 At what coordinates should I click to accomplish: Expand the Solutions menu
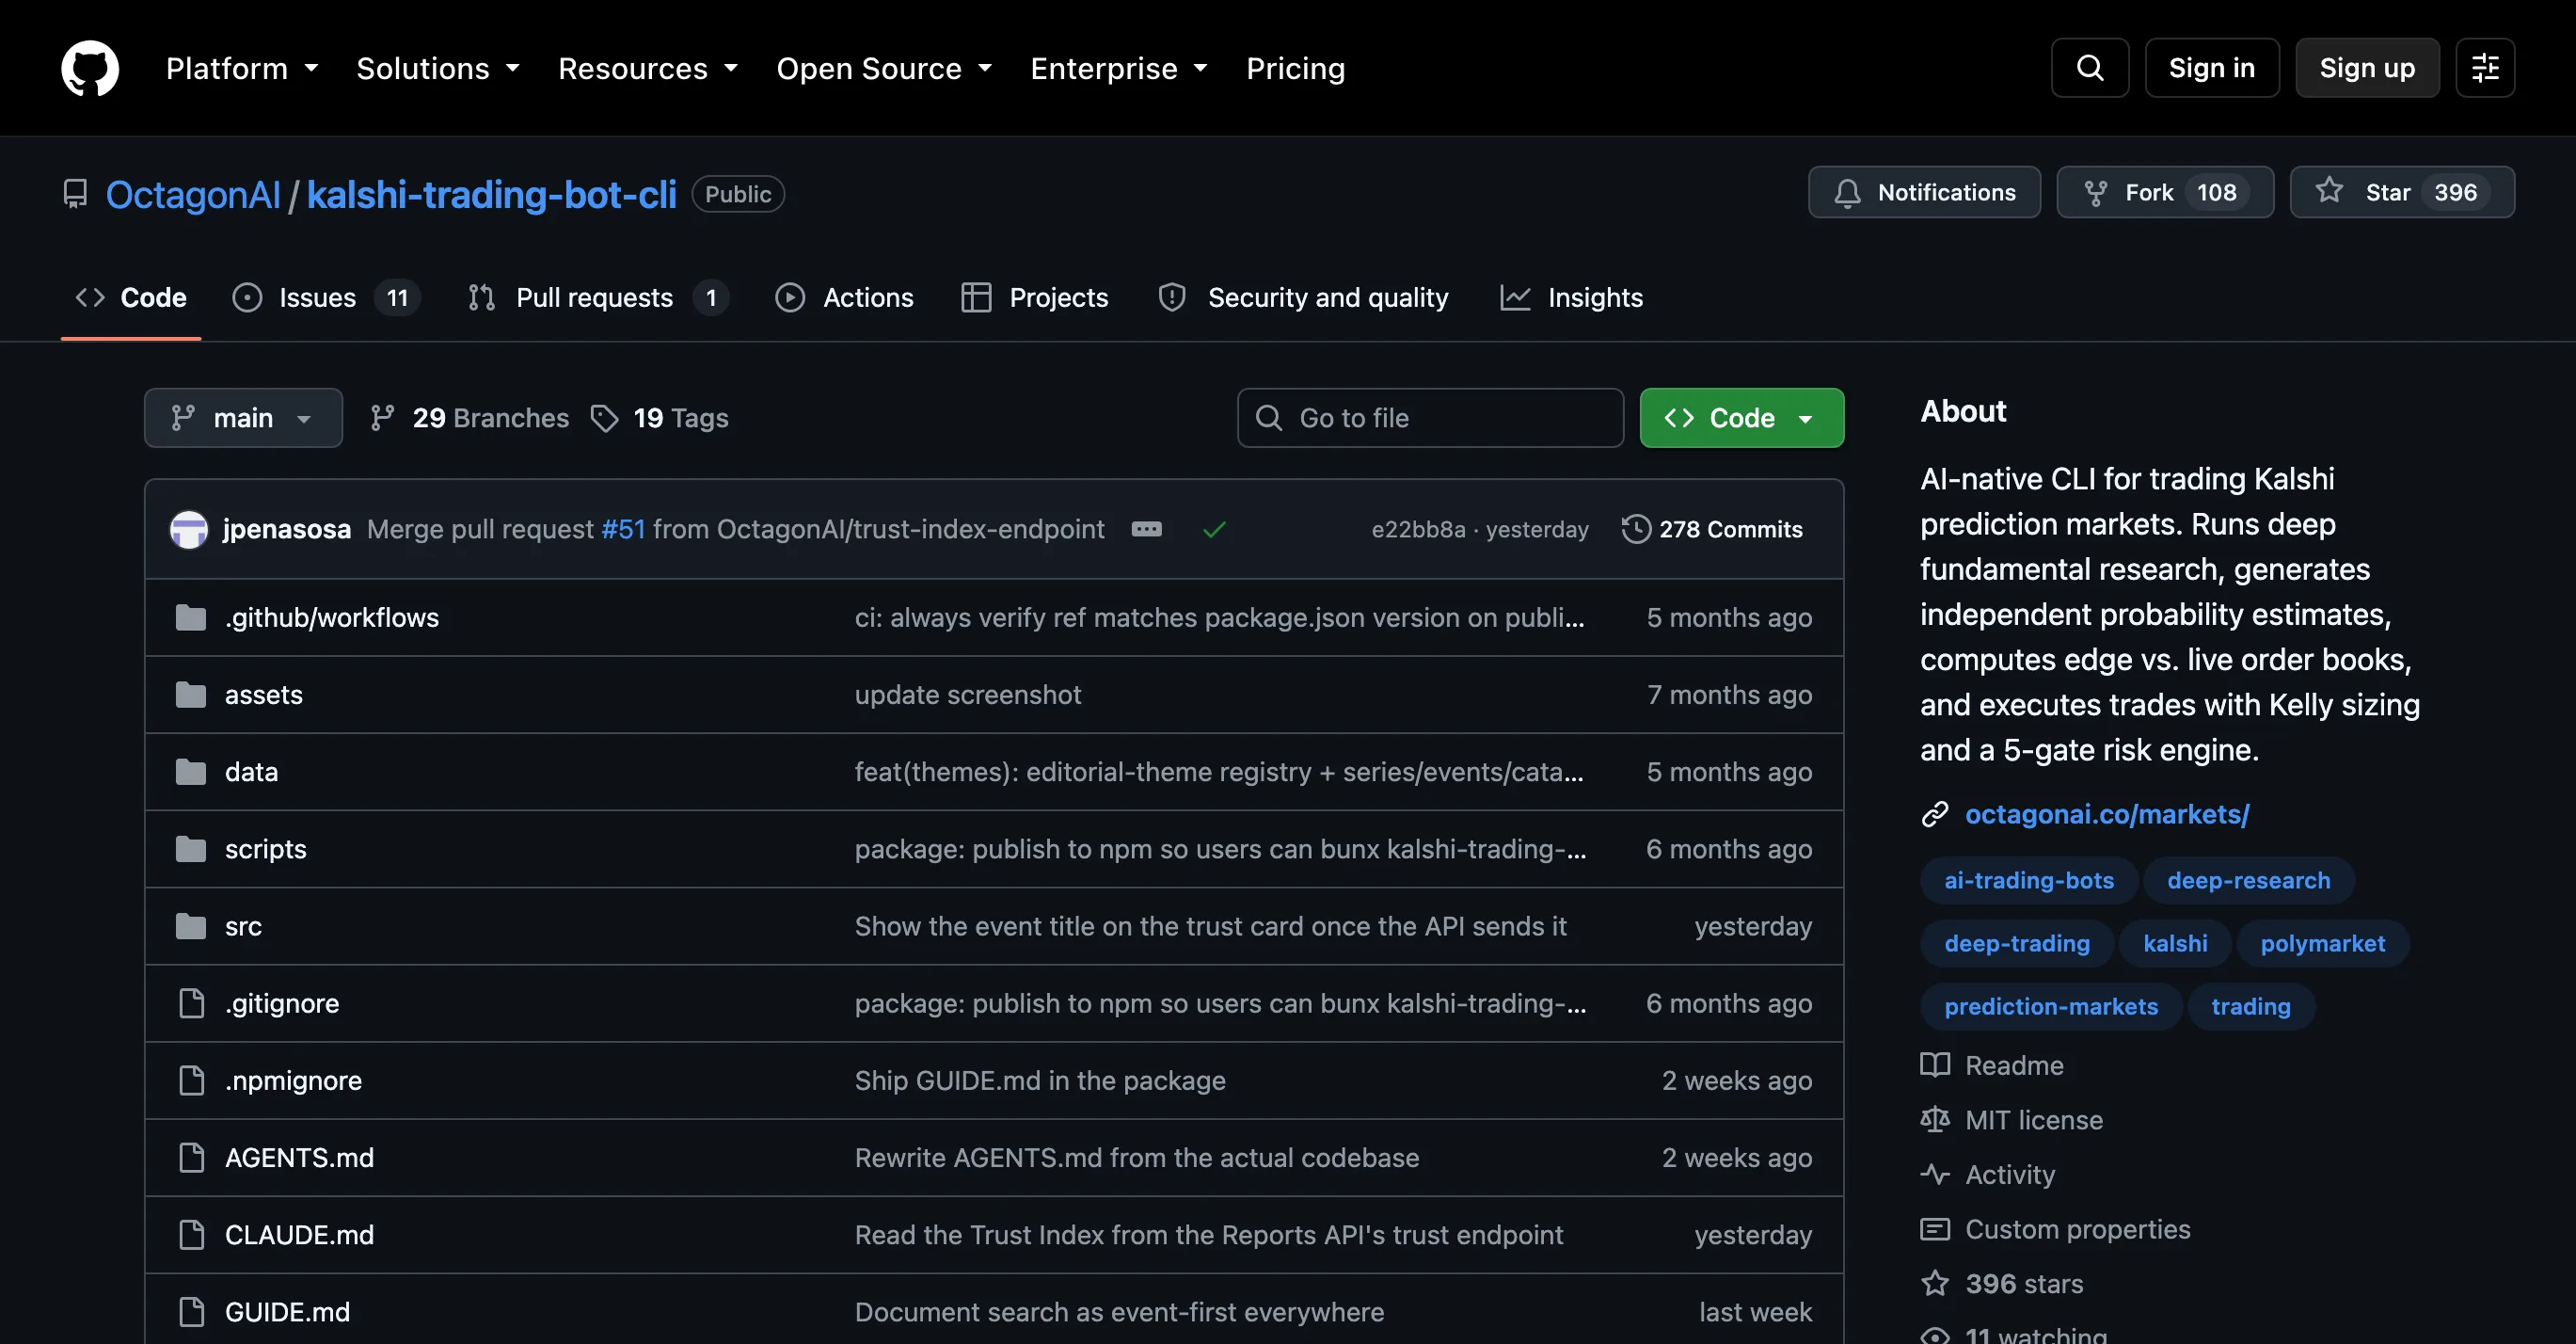click(438, 68)
